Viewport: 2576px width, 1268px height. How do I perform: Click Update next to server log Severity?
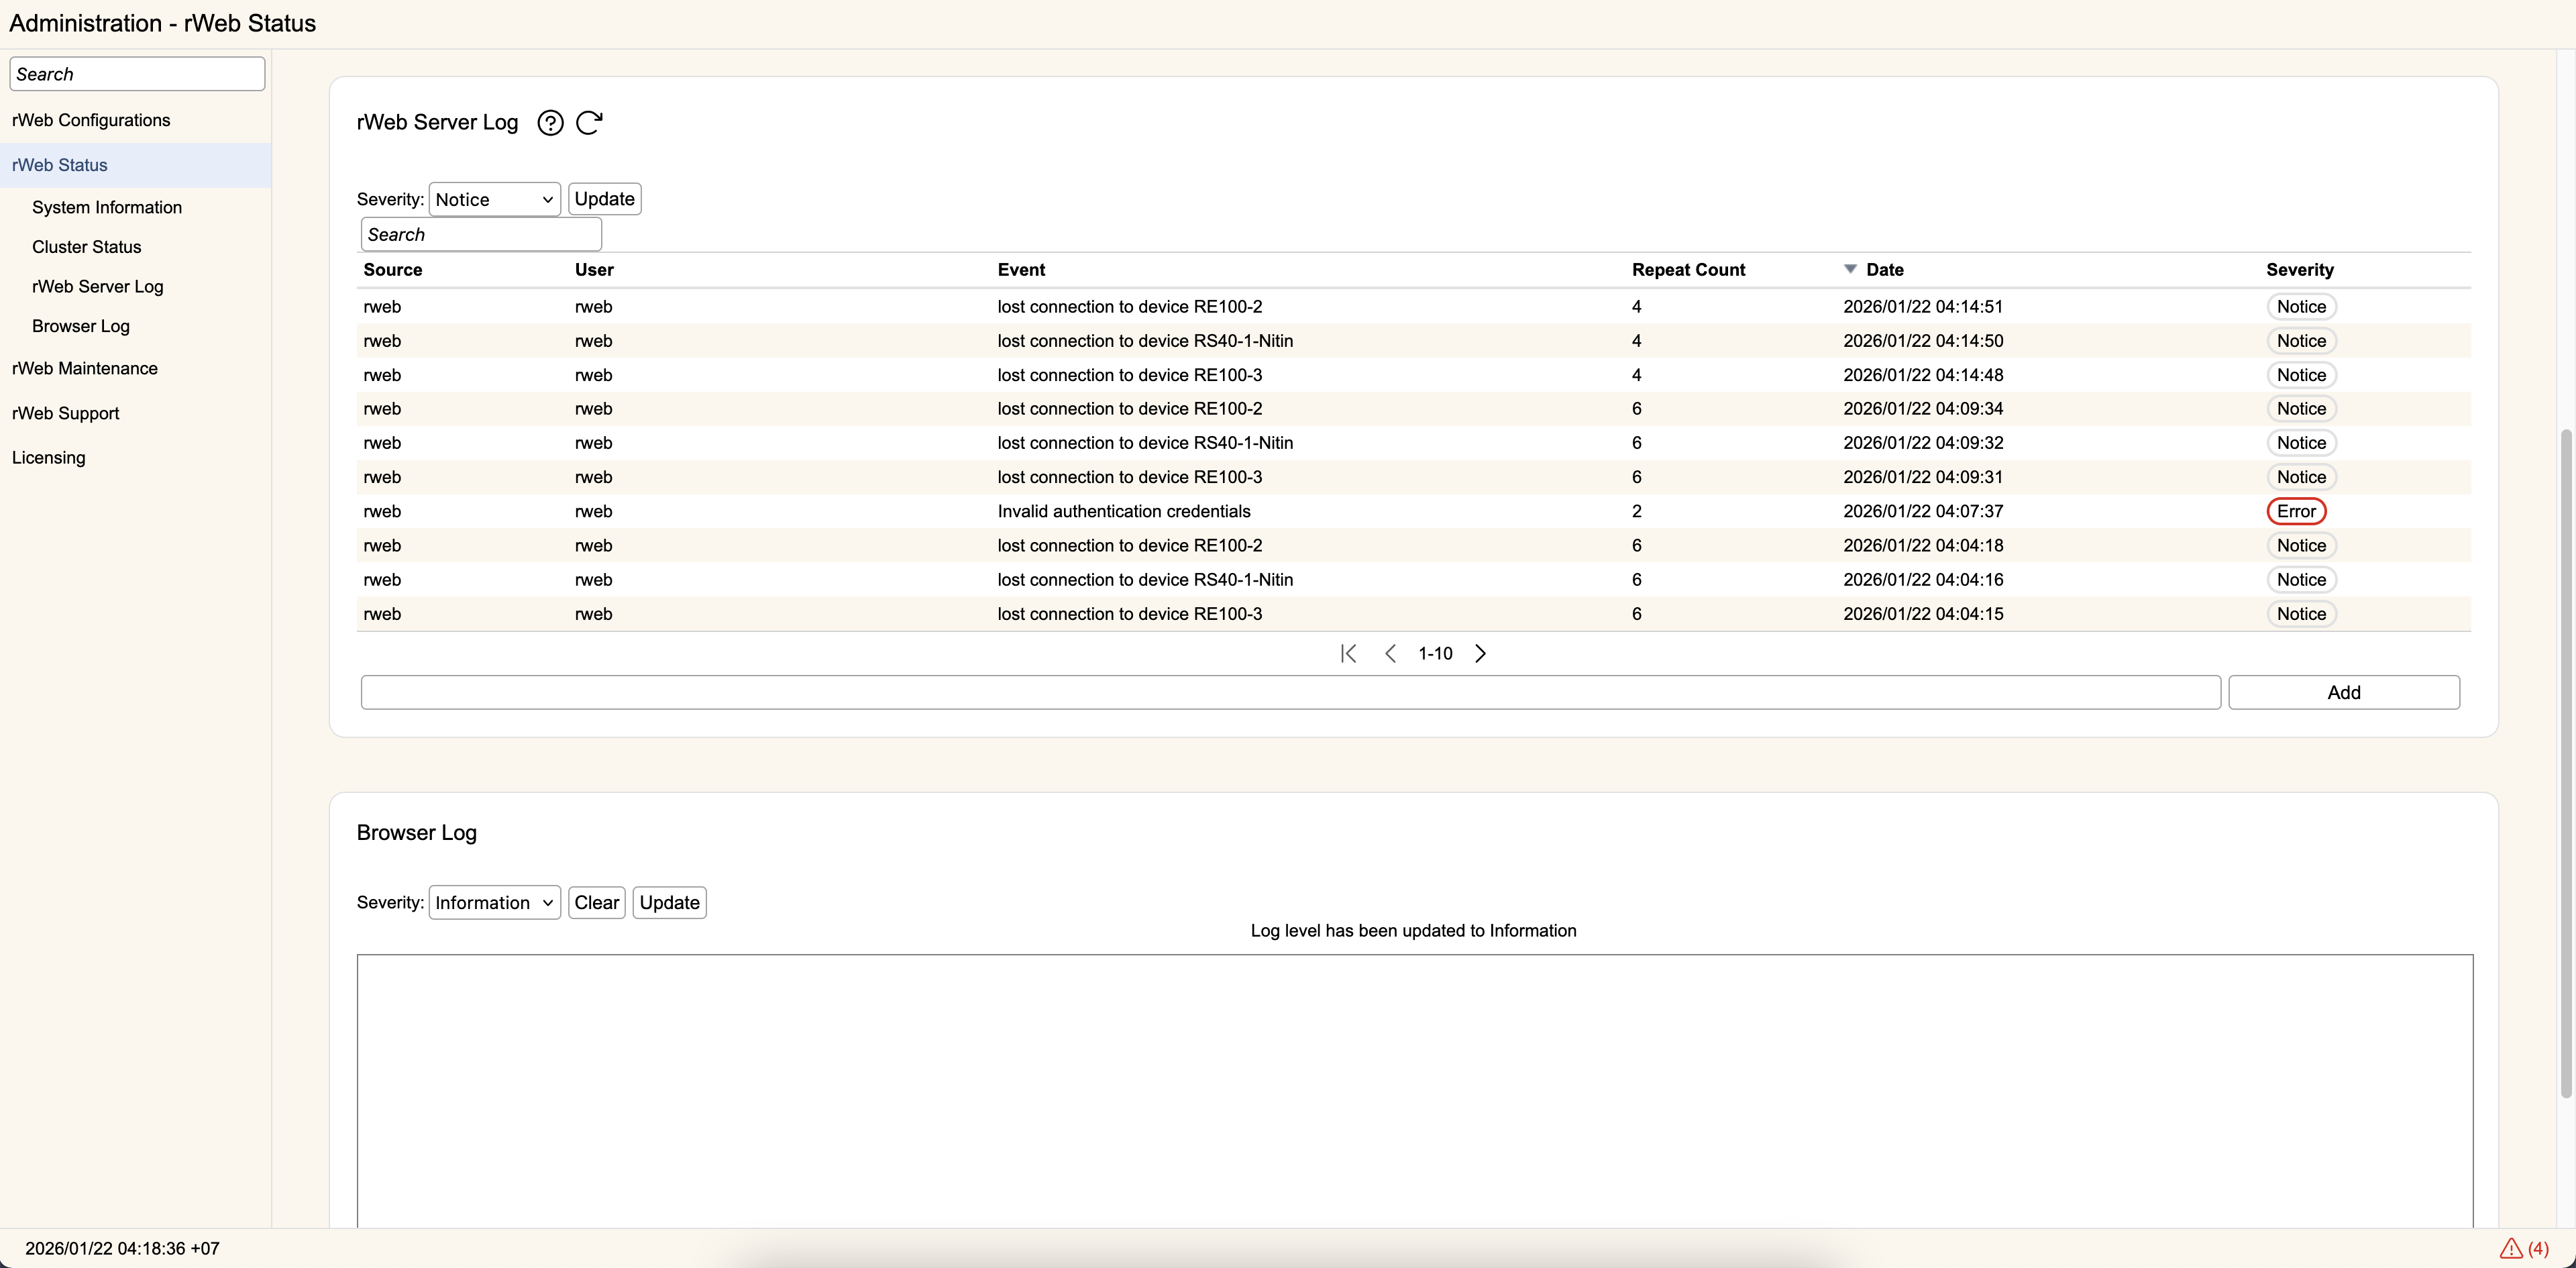tap(604, 199)
